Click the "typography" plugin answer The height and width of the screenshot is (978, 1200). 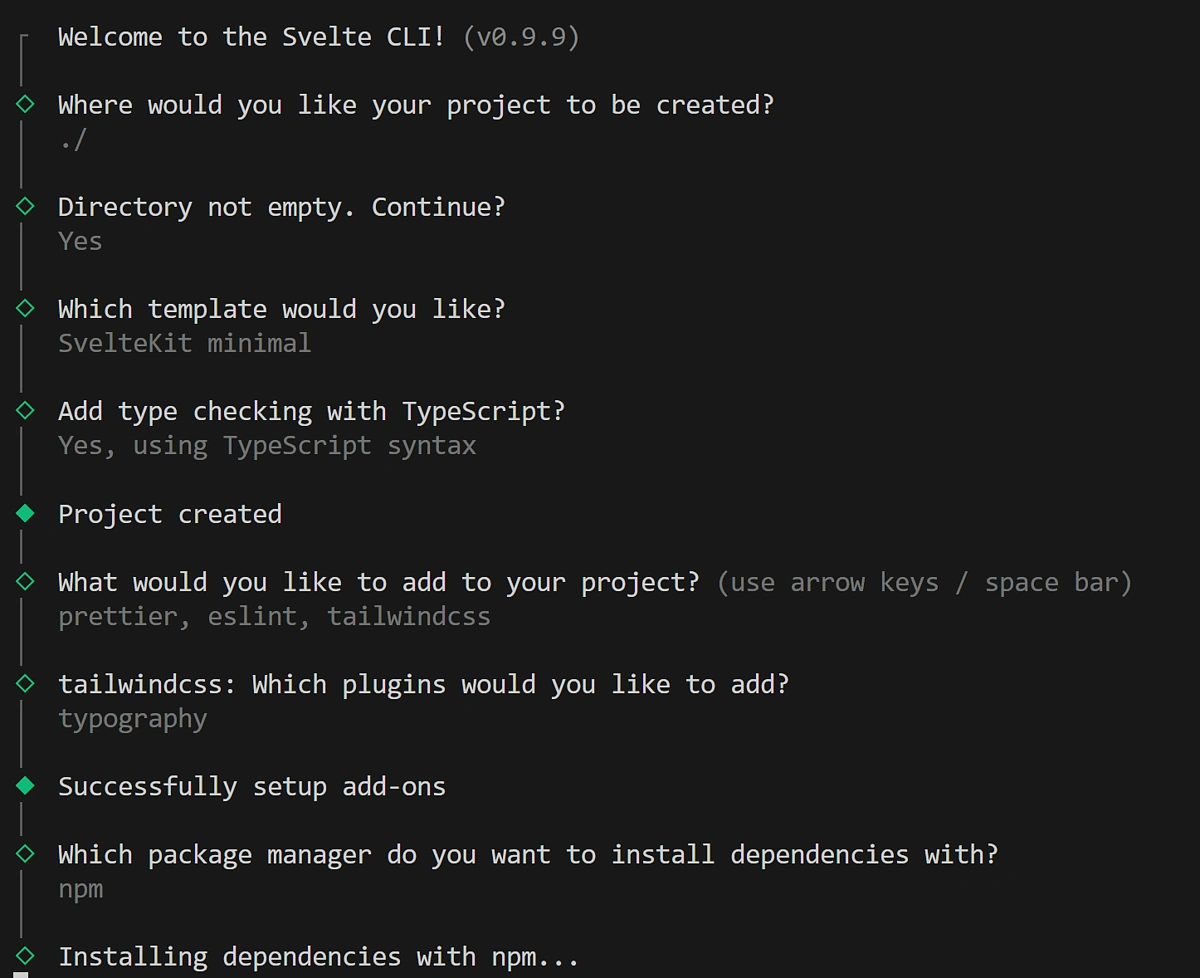[132, 718]
